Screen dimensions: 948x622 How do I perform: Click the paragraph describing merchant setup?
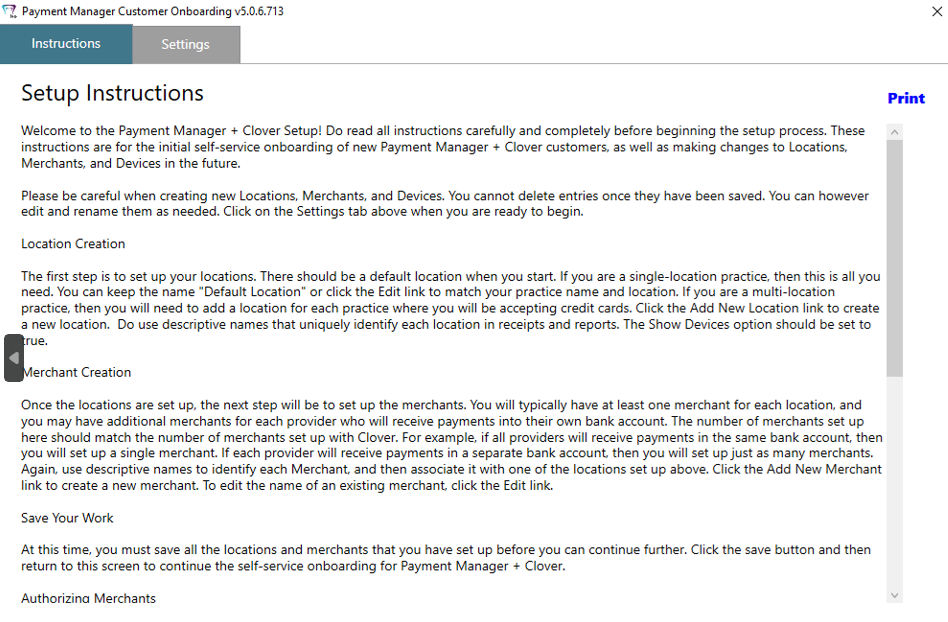[x=452, y=445]
